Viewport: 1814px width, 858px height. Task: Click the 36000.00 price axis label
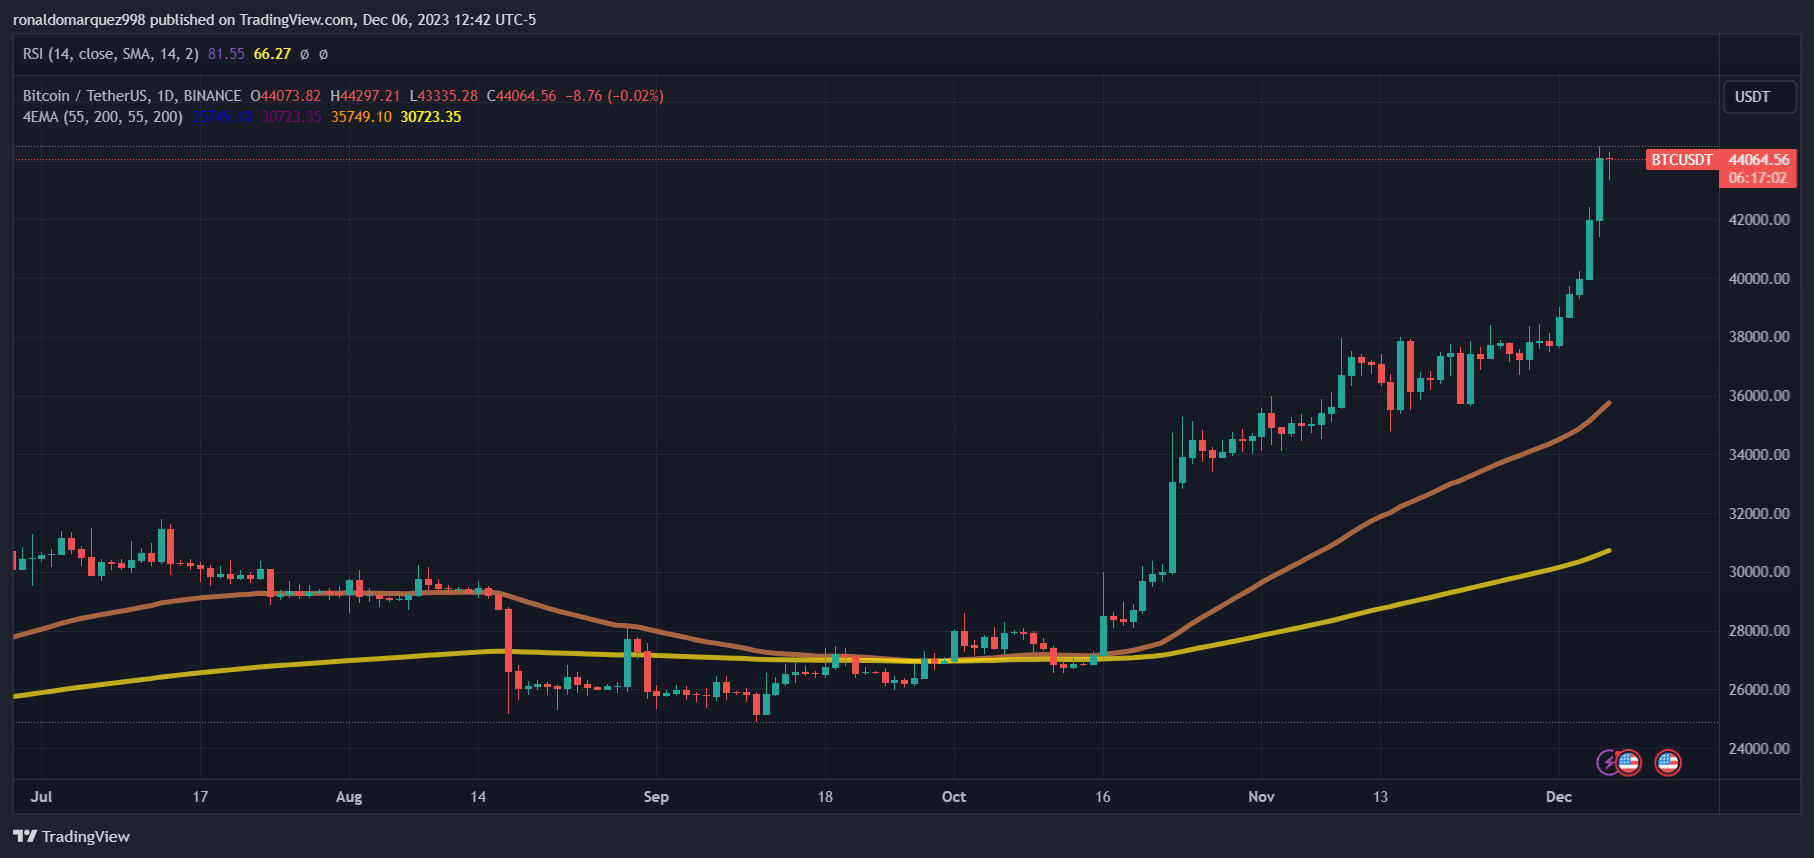tap(1759, 396)
